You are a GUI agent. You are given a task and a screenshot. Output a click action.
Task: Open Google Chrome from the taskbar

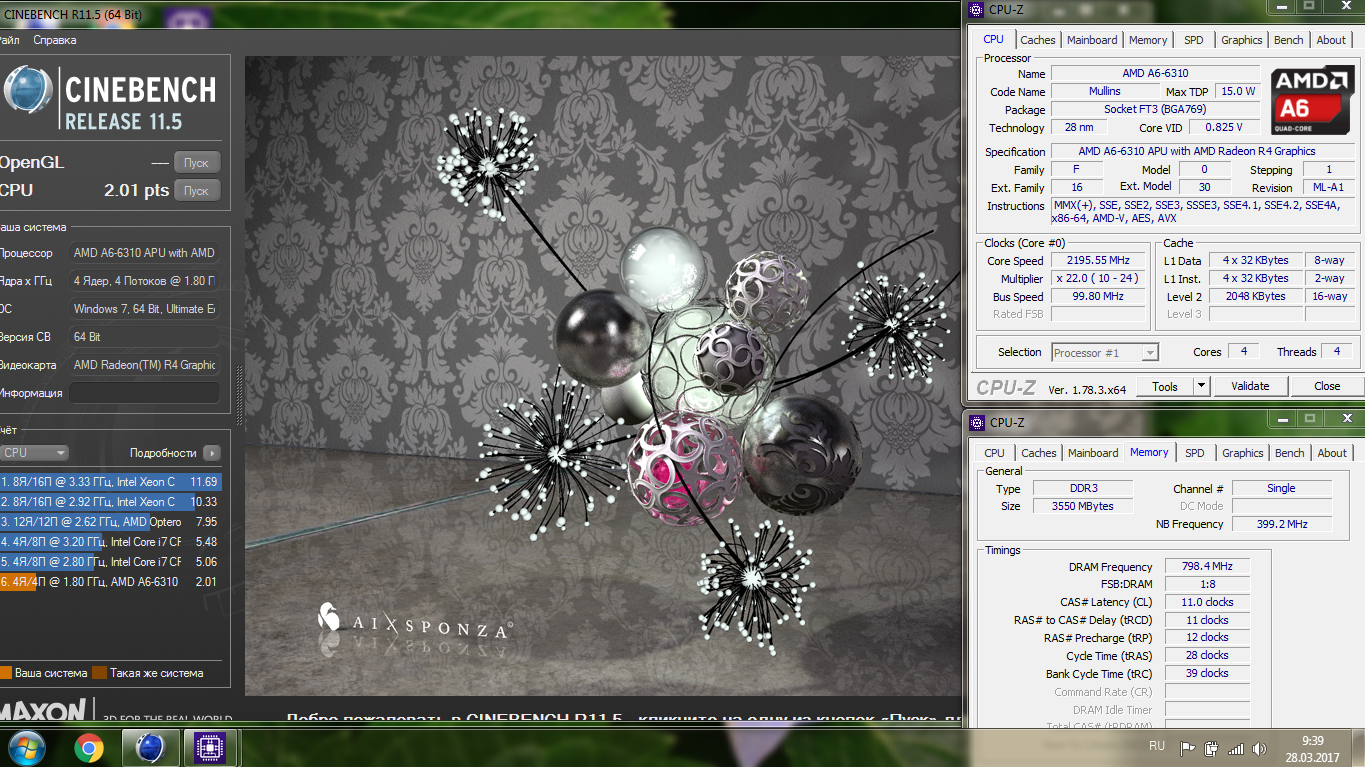click(89, 748)
